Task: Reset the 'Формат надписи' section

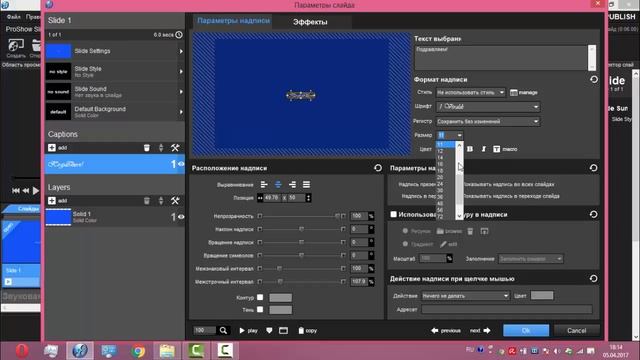Action: [x=594, y=80]
